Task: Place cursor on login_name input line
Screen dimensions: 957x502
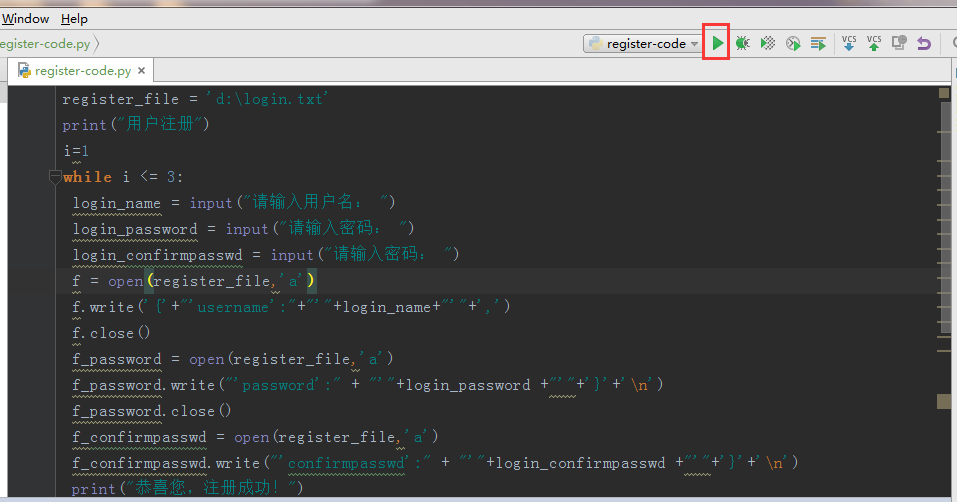Action: click(x=234, y=203)
